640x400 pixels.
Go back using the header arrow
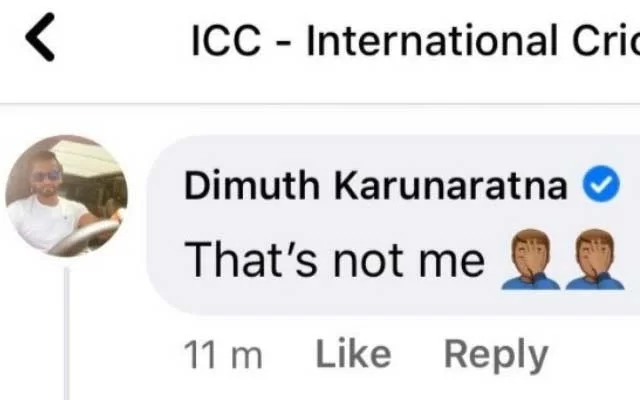coord(40,37)
